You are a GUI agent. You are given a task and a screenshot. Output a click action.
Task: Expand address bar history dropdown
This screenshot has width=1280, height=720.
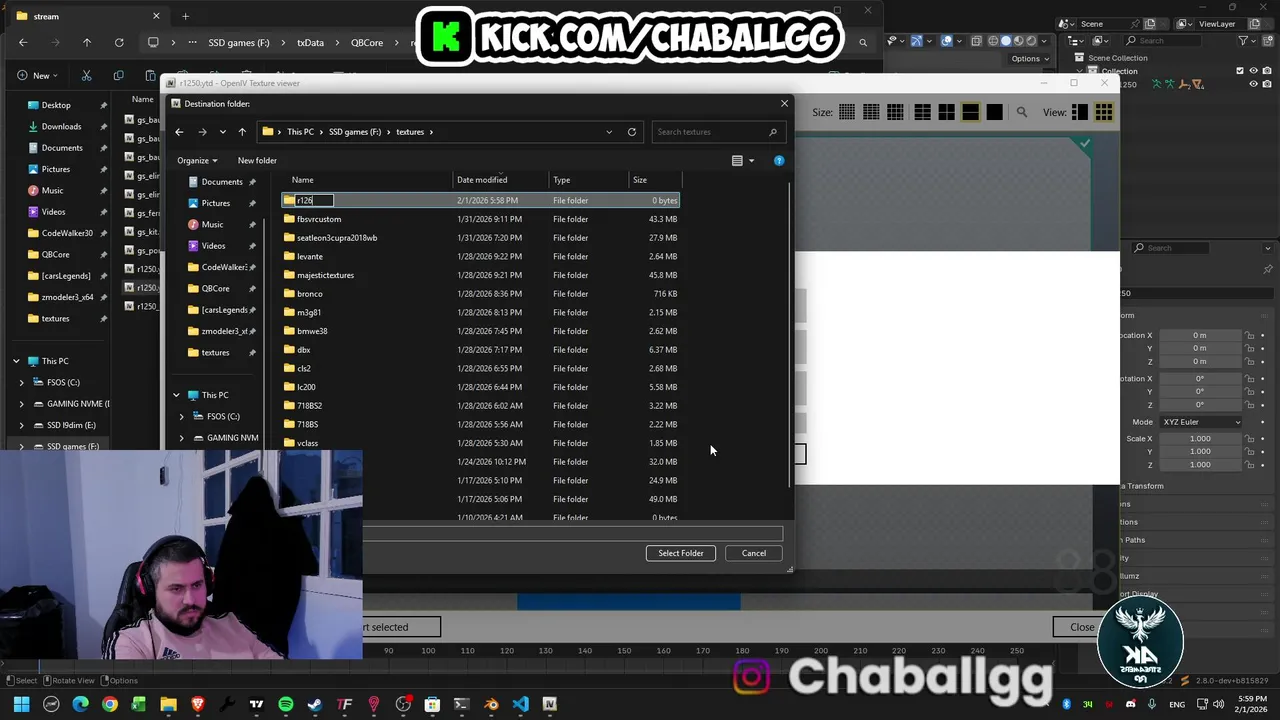[x=609, y=132]
